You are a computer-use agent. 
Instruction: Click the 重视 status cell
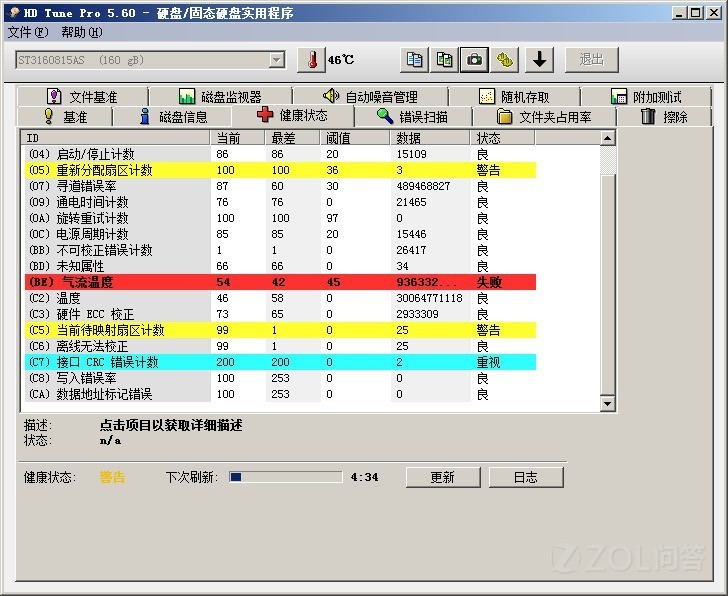tap(488, 362)
